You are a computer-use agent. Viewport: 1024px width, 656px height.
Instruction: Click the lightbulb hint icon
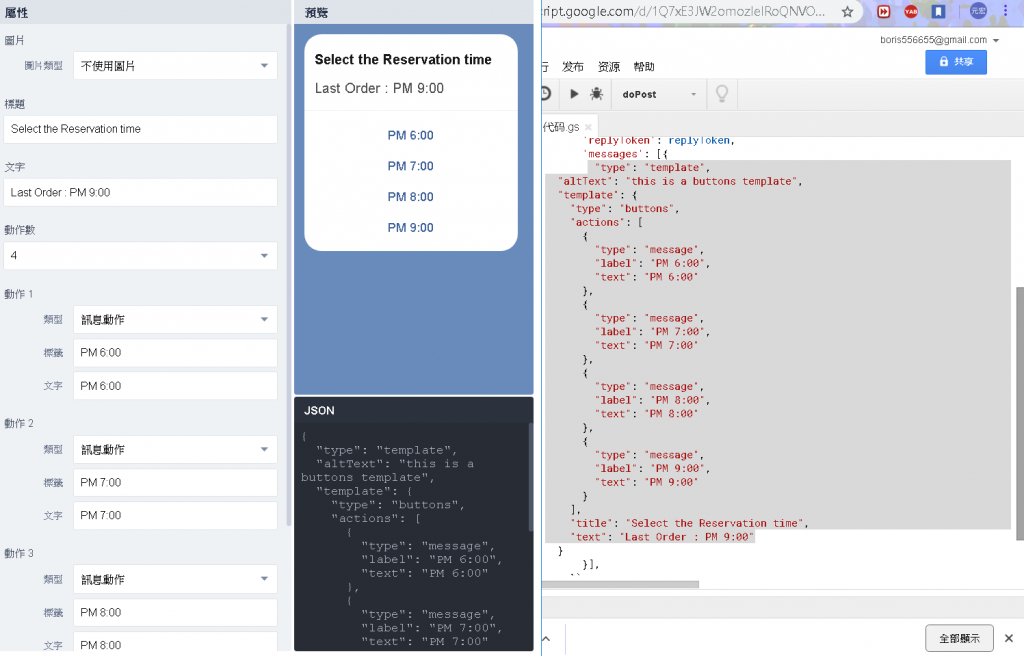[722, 94]
